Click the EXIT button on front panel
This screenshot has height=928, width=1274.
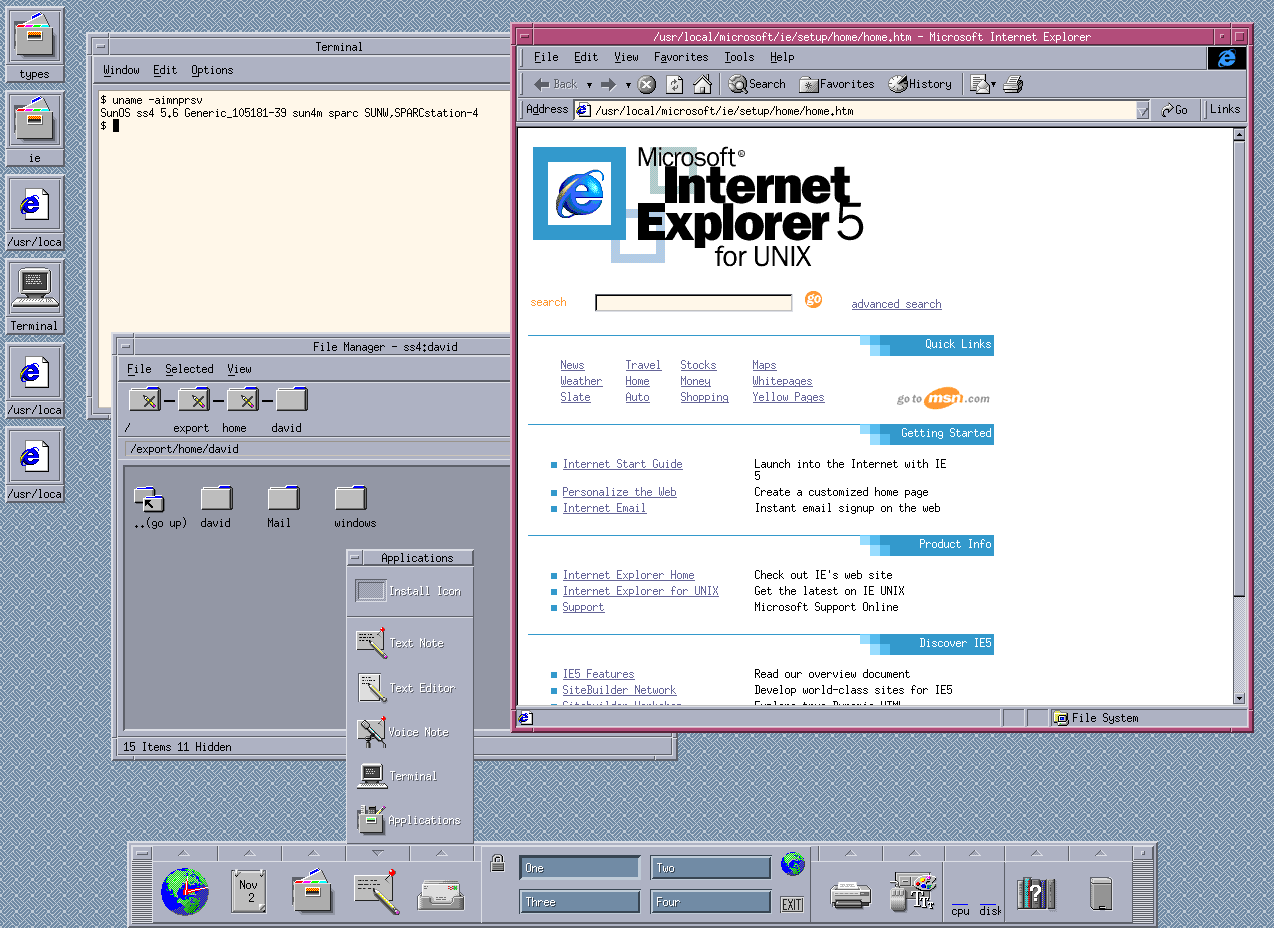(792, 904)
